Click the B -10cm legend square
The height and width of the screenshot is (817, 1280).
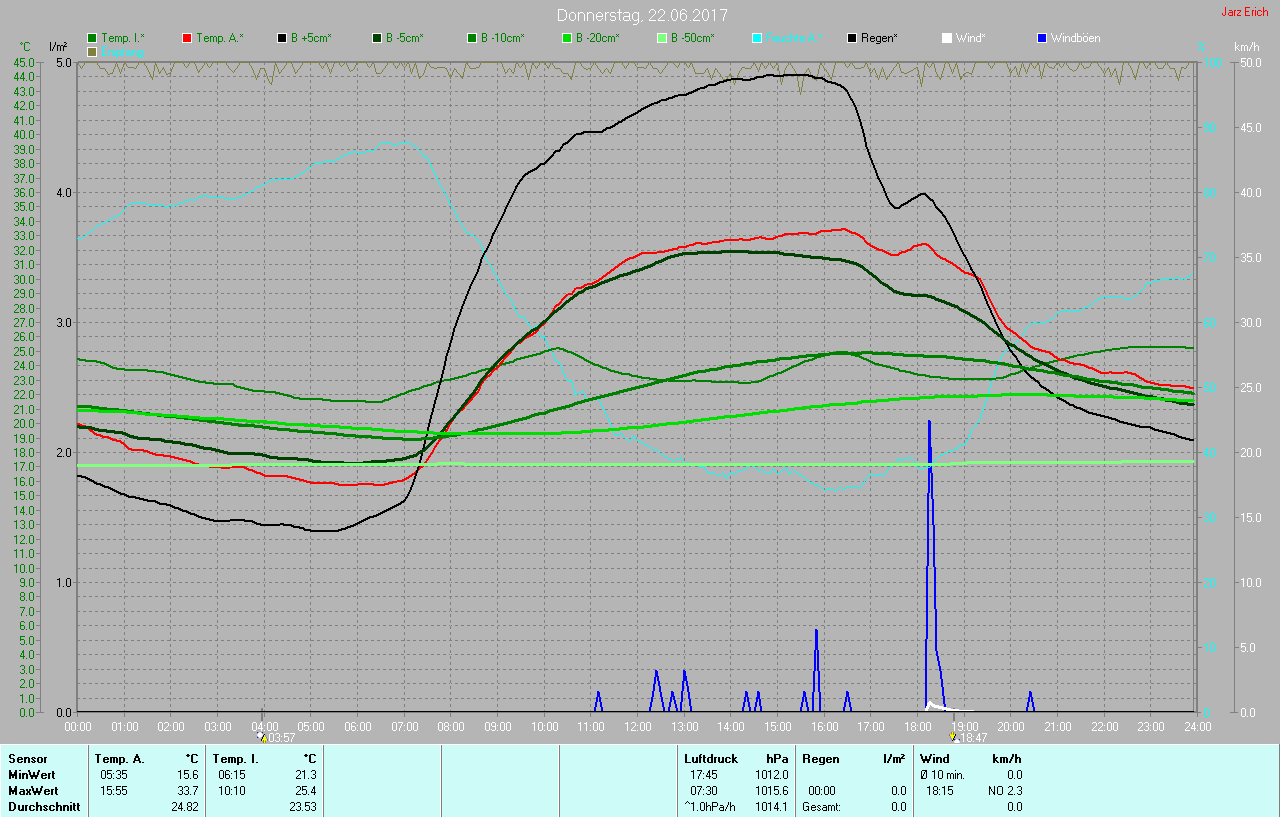pos(472,38)
